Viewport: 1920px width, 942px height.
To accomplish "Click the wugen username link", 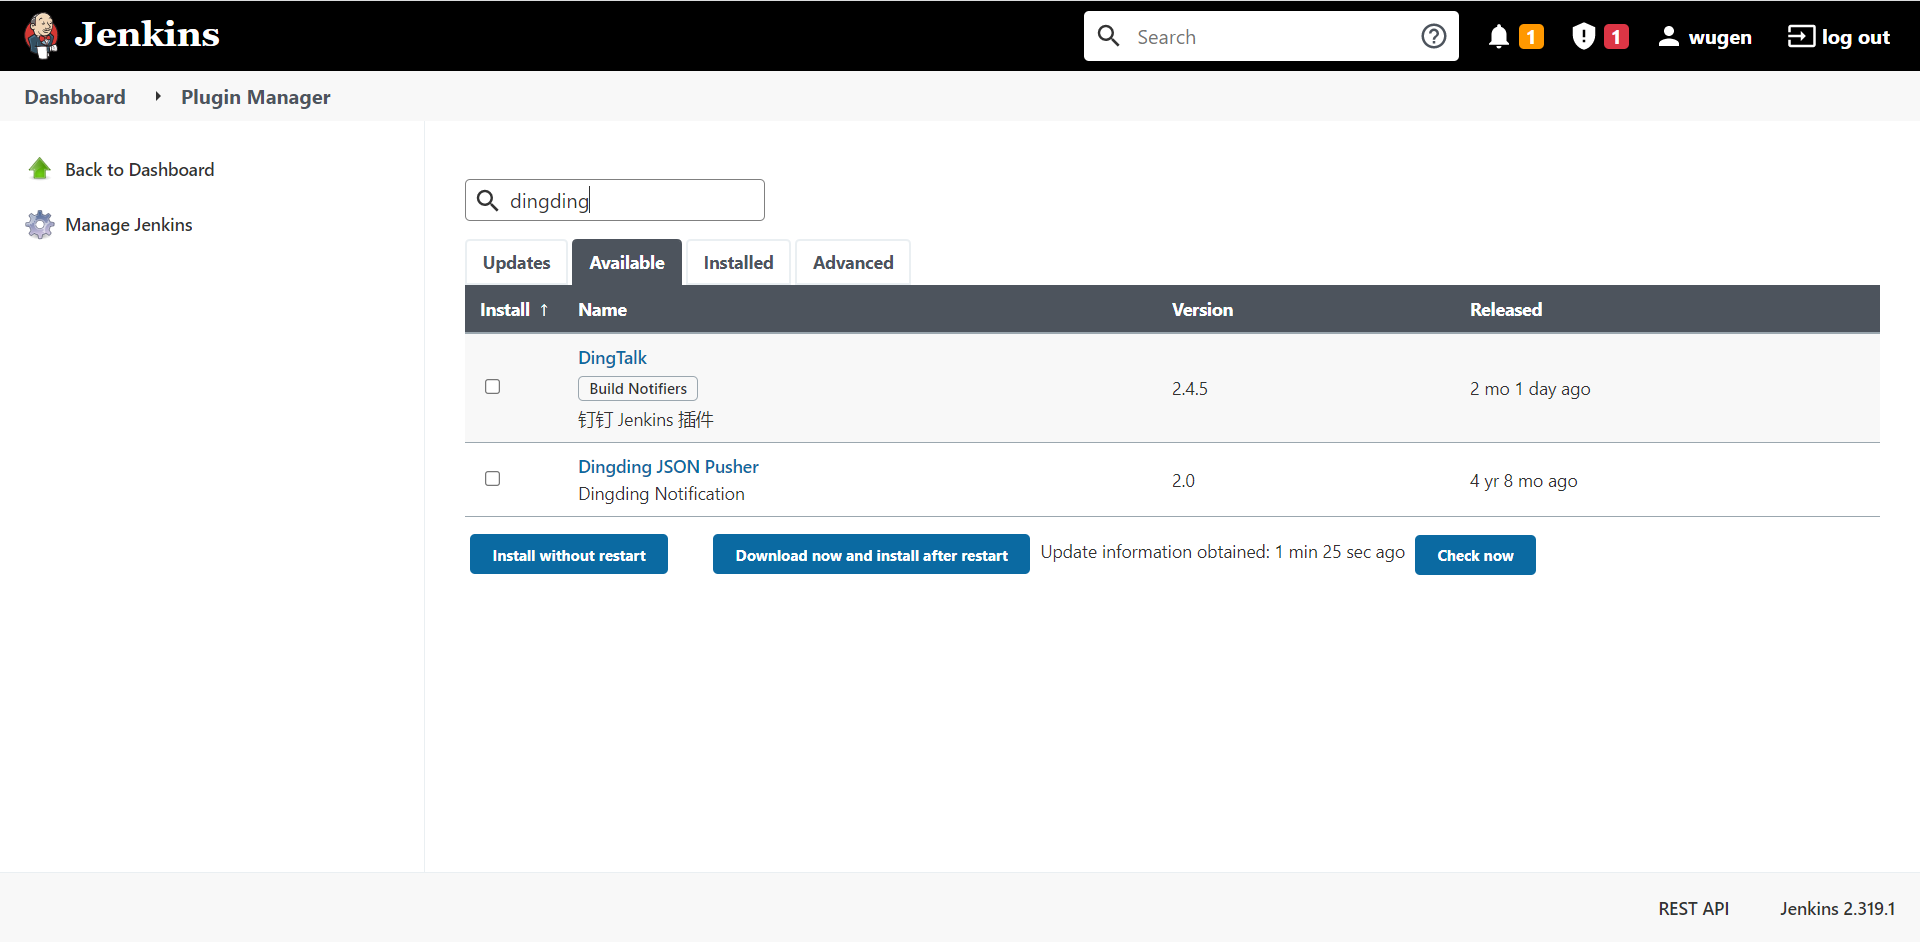I will tap(1720, 37).
